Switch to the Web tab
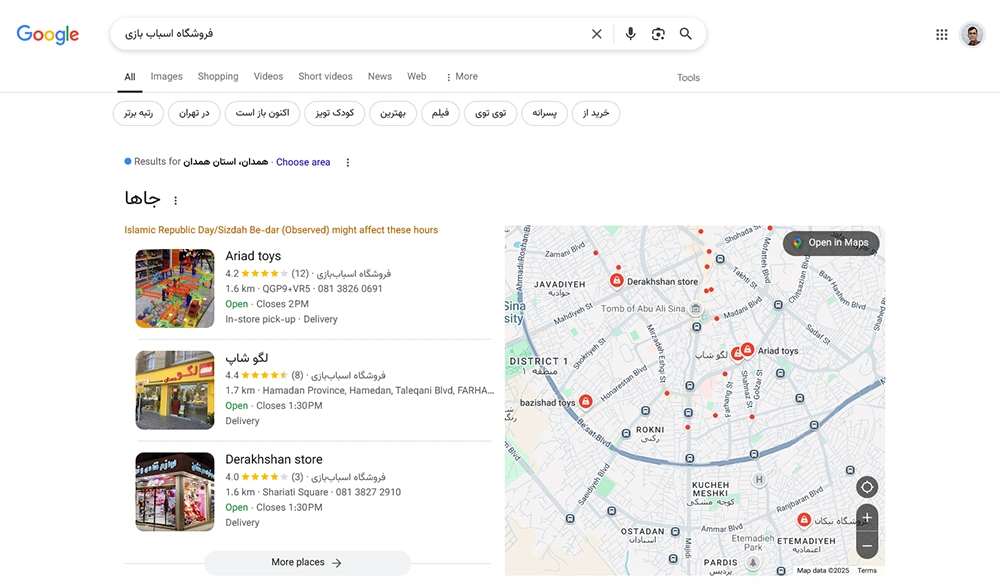The height and width of the screenshot is (586, 1000). (x=416, y=77)
